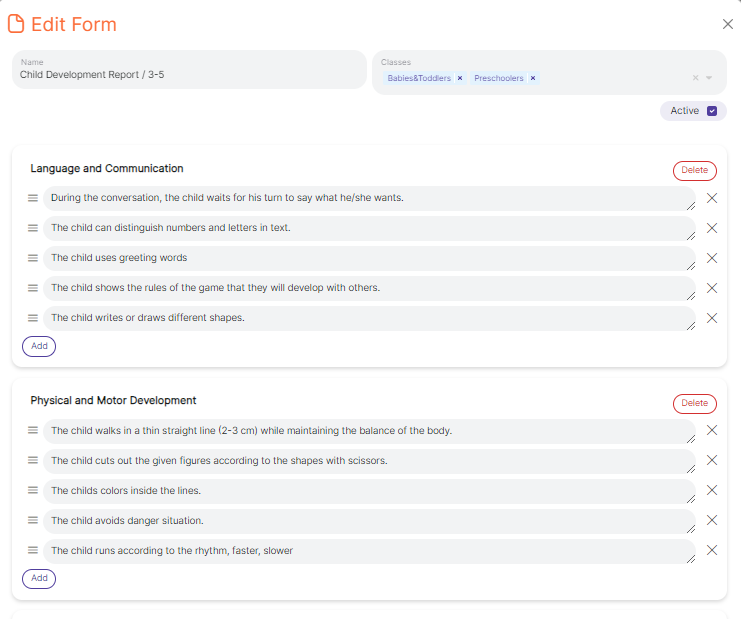Add item to Language and Communication
741x619 pixels.
pos(39,346)
